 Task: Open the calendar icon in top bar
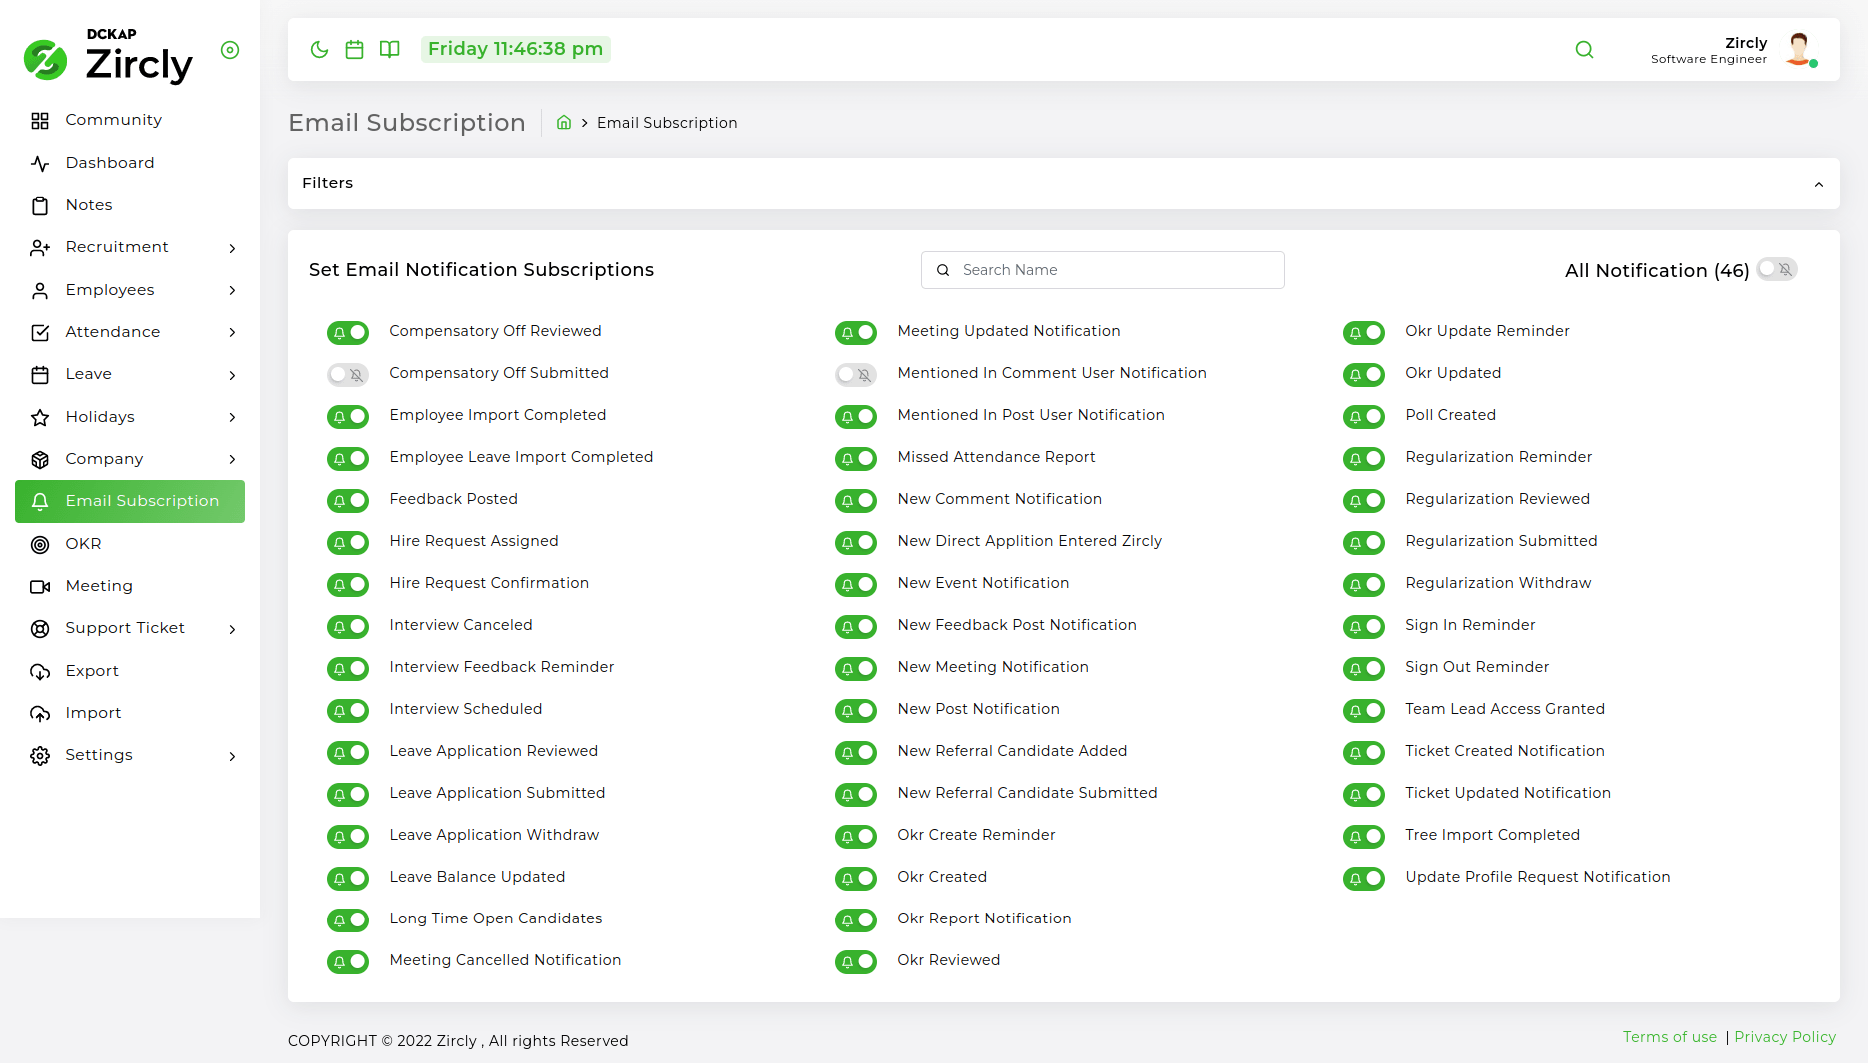354,50
